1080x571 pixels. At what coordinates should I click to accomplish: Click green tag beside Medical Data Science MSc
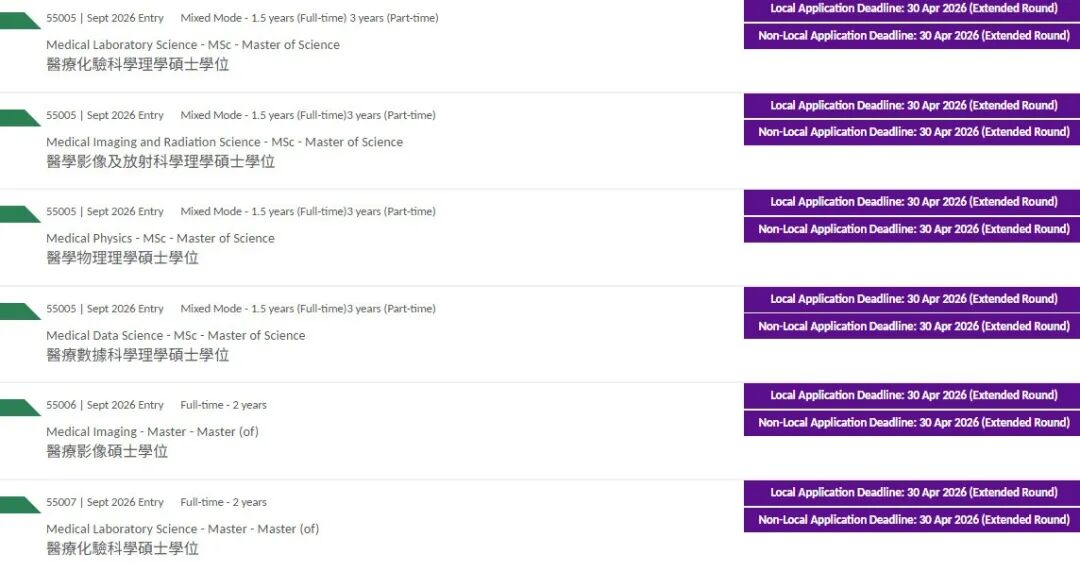click(x=18, y=311)
